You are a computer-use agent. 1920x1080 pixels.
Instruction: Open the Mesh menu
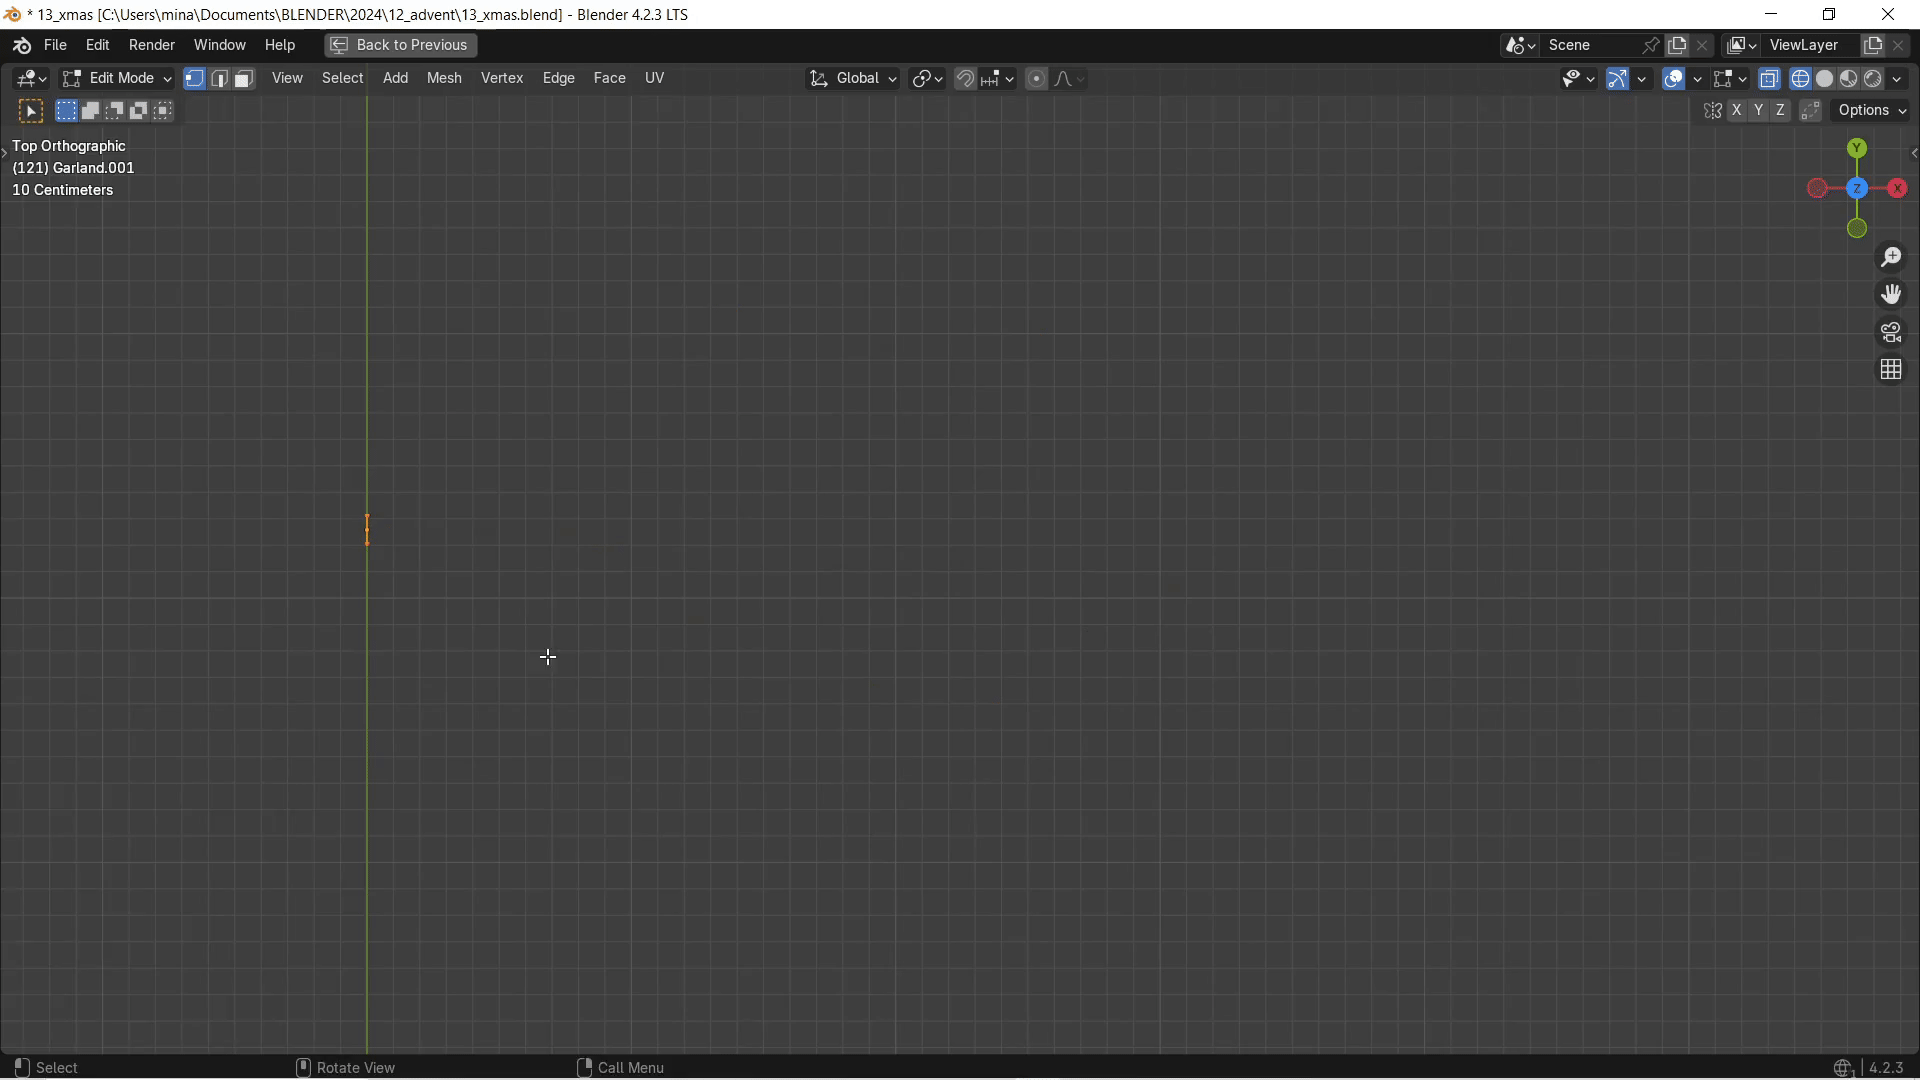click(444, 78)
